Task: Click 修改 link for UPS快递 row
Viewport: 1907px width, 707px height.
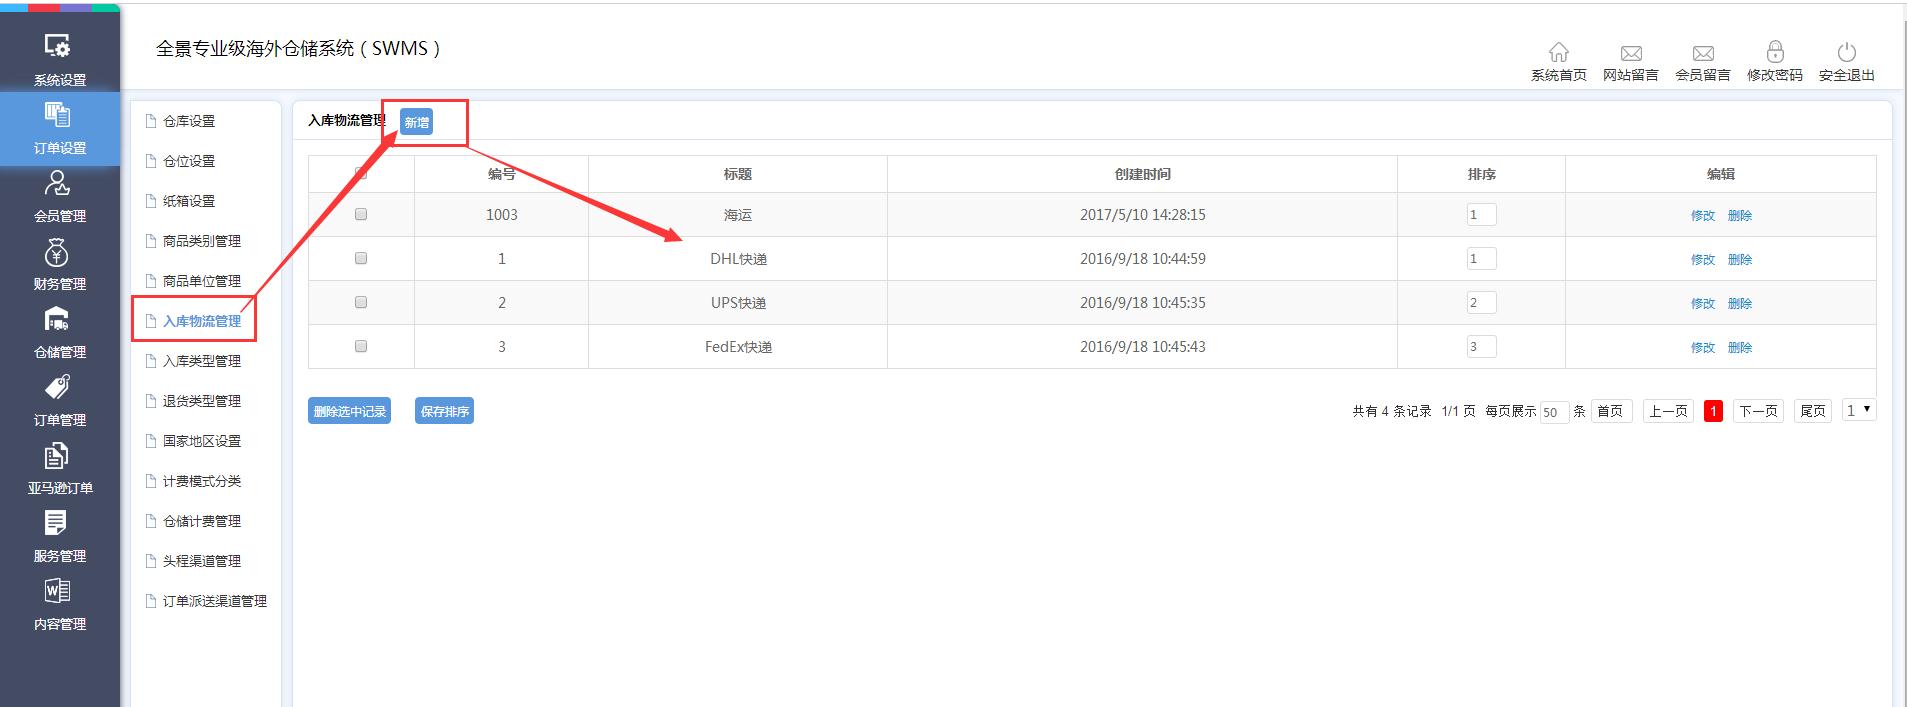Action: pos(1702,303)
